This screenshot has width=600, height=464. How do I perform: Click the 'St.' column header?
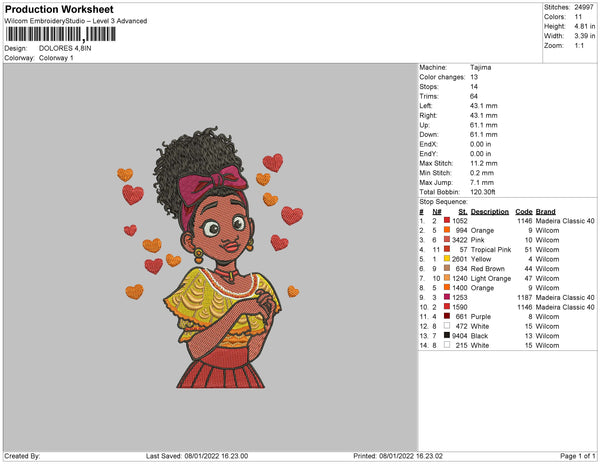(x=463, y=212)
